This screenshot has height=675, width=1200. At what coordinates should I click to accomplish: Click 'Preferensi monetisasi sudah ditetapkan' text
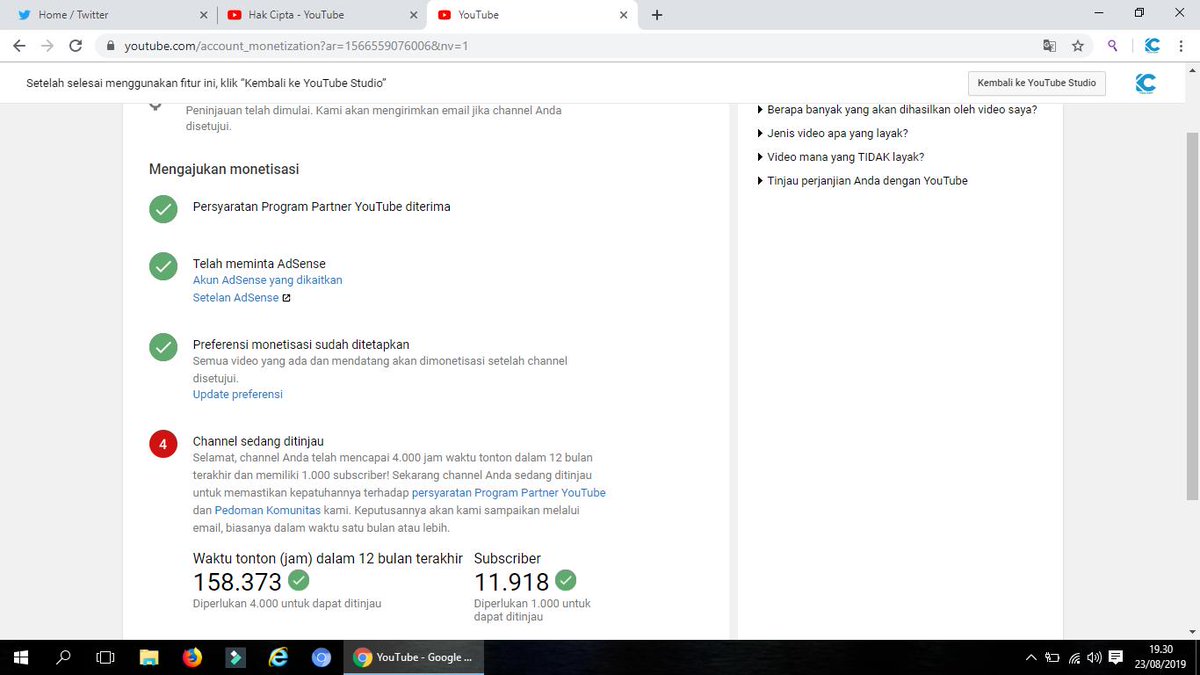point(301,344)
